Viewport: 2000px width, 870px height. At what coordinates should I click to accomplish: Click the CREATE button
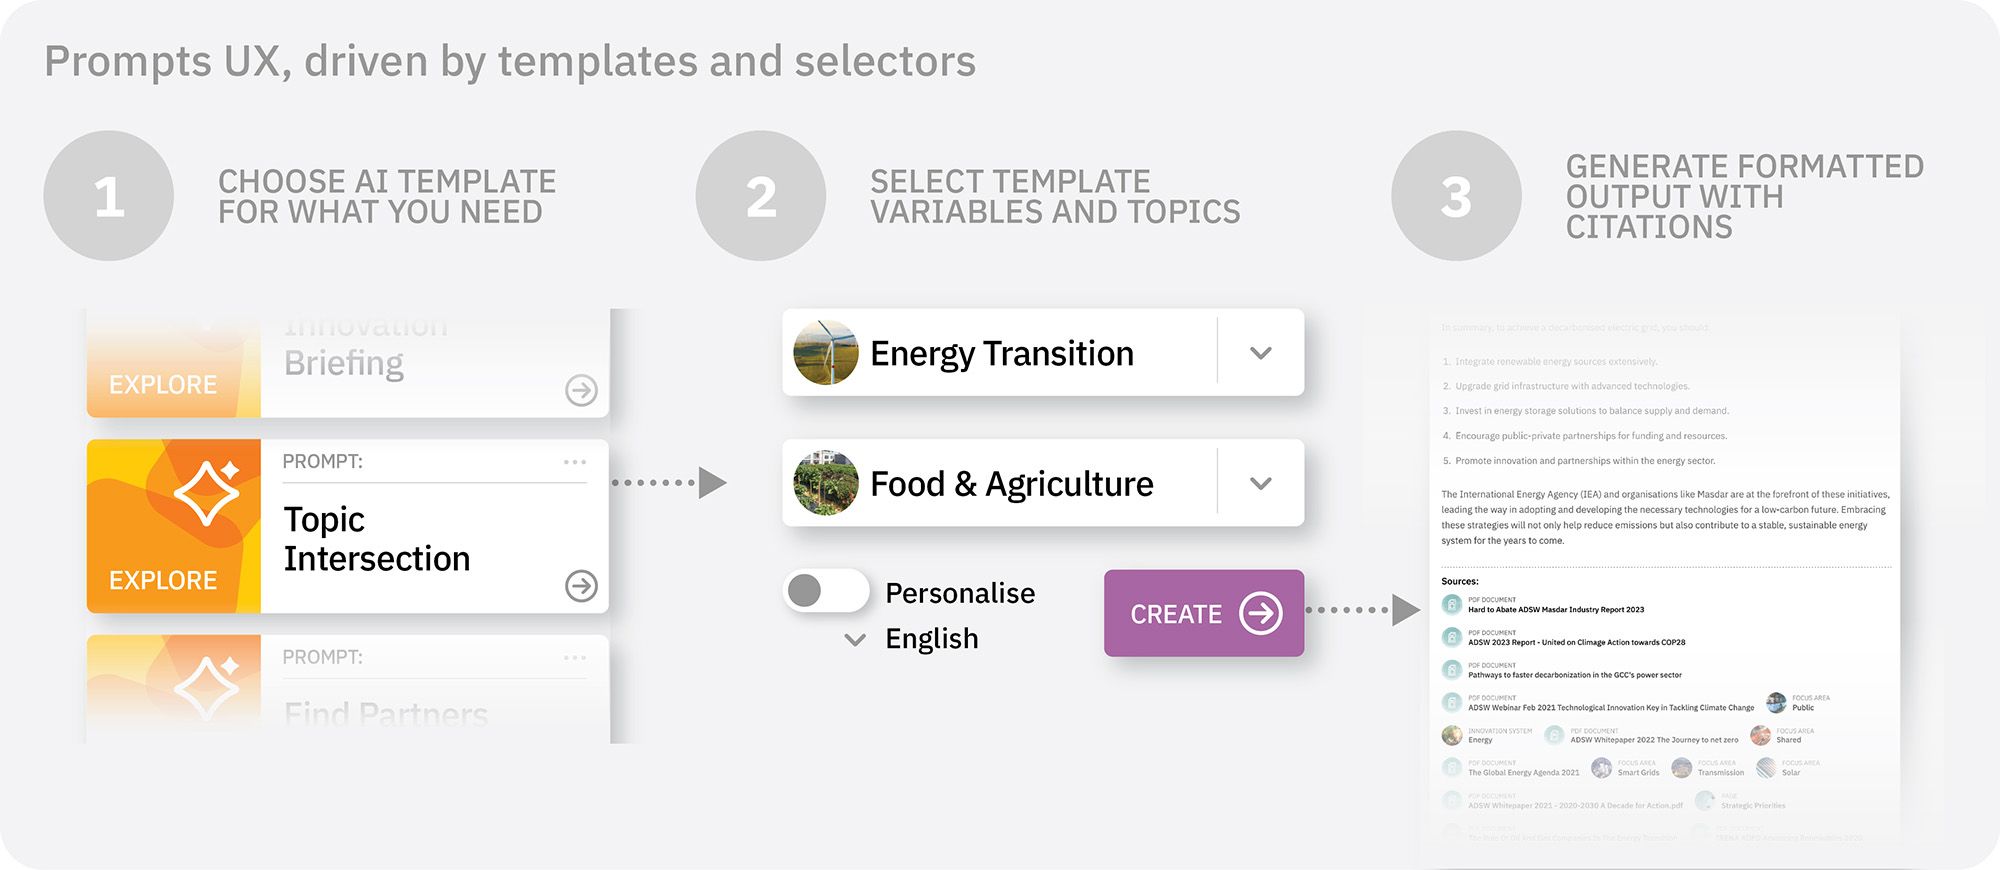tap(1204, 613)
